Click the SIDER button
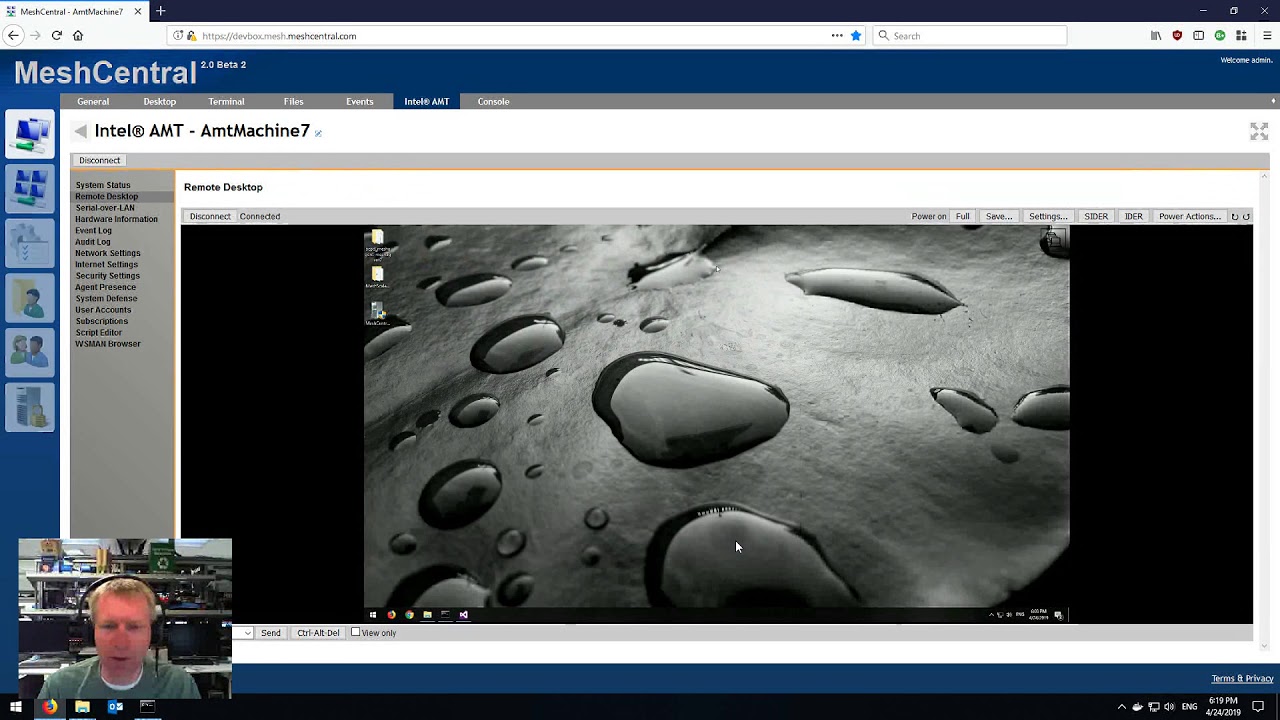 1096,216
